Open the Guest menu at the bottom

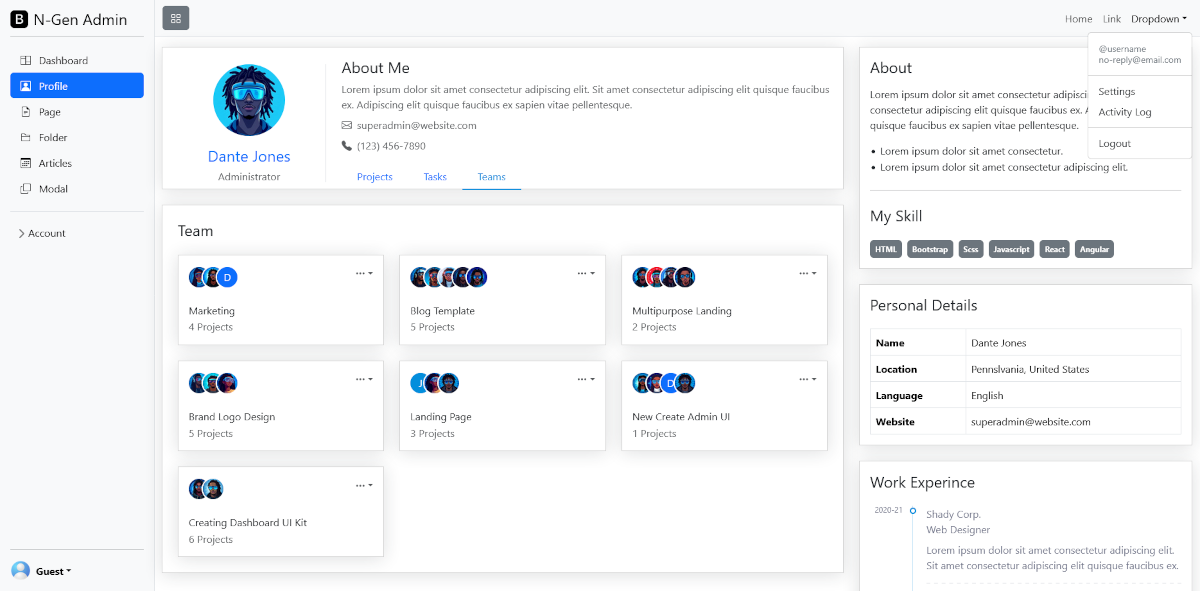[x=42, y=571]
